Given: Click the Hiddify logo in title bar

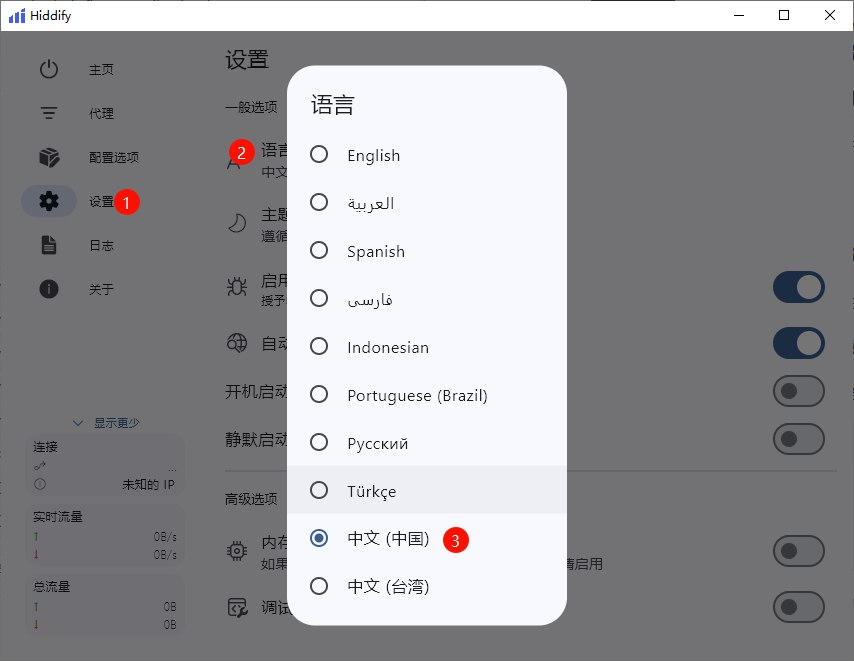Looking at the screenshot, I should pos(17,16).
